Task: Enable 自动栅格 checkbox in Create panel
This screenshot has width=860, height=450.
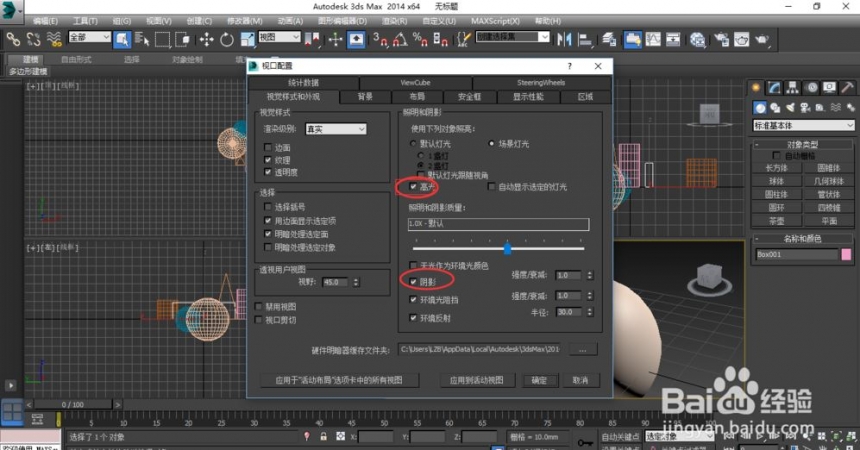Action: click(x=776, y=156)
